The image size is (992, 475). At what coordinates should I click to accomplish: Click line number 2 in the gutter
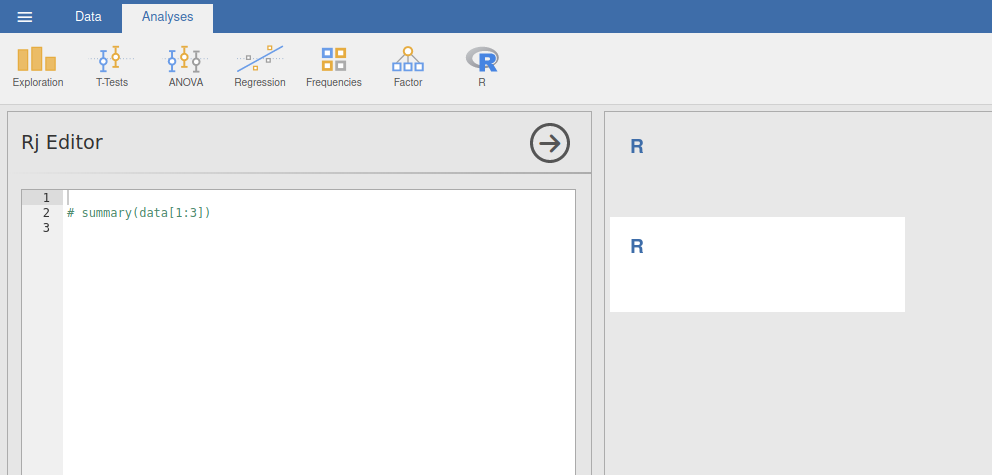46,213
